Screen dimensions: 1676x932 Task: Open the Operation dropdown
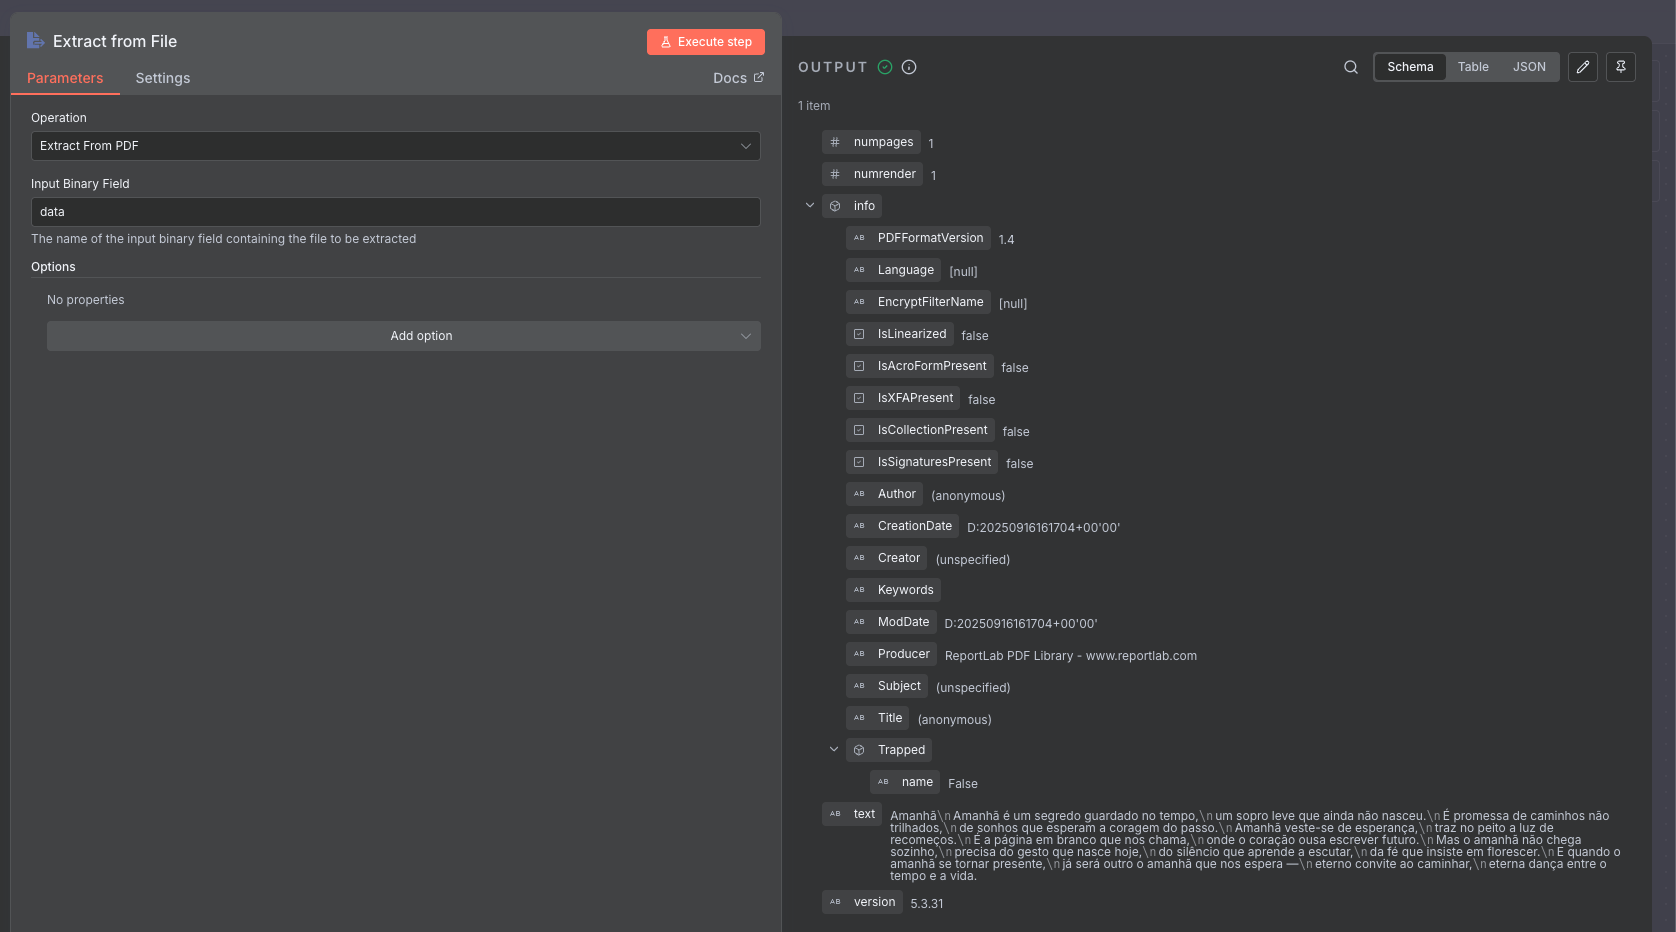click(x=395, y=146)
